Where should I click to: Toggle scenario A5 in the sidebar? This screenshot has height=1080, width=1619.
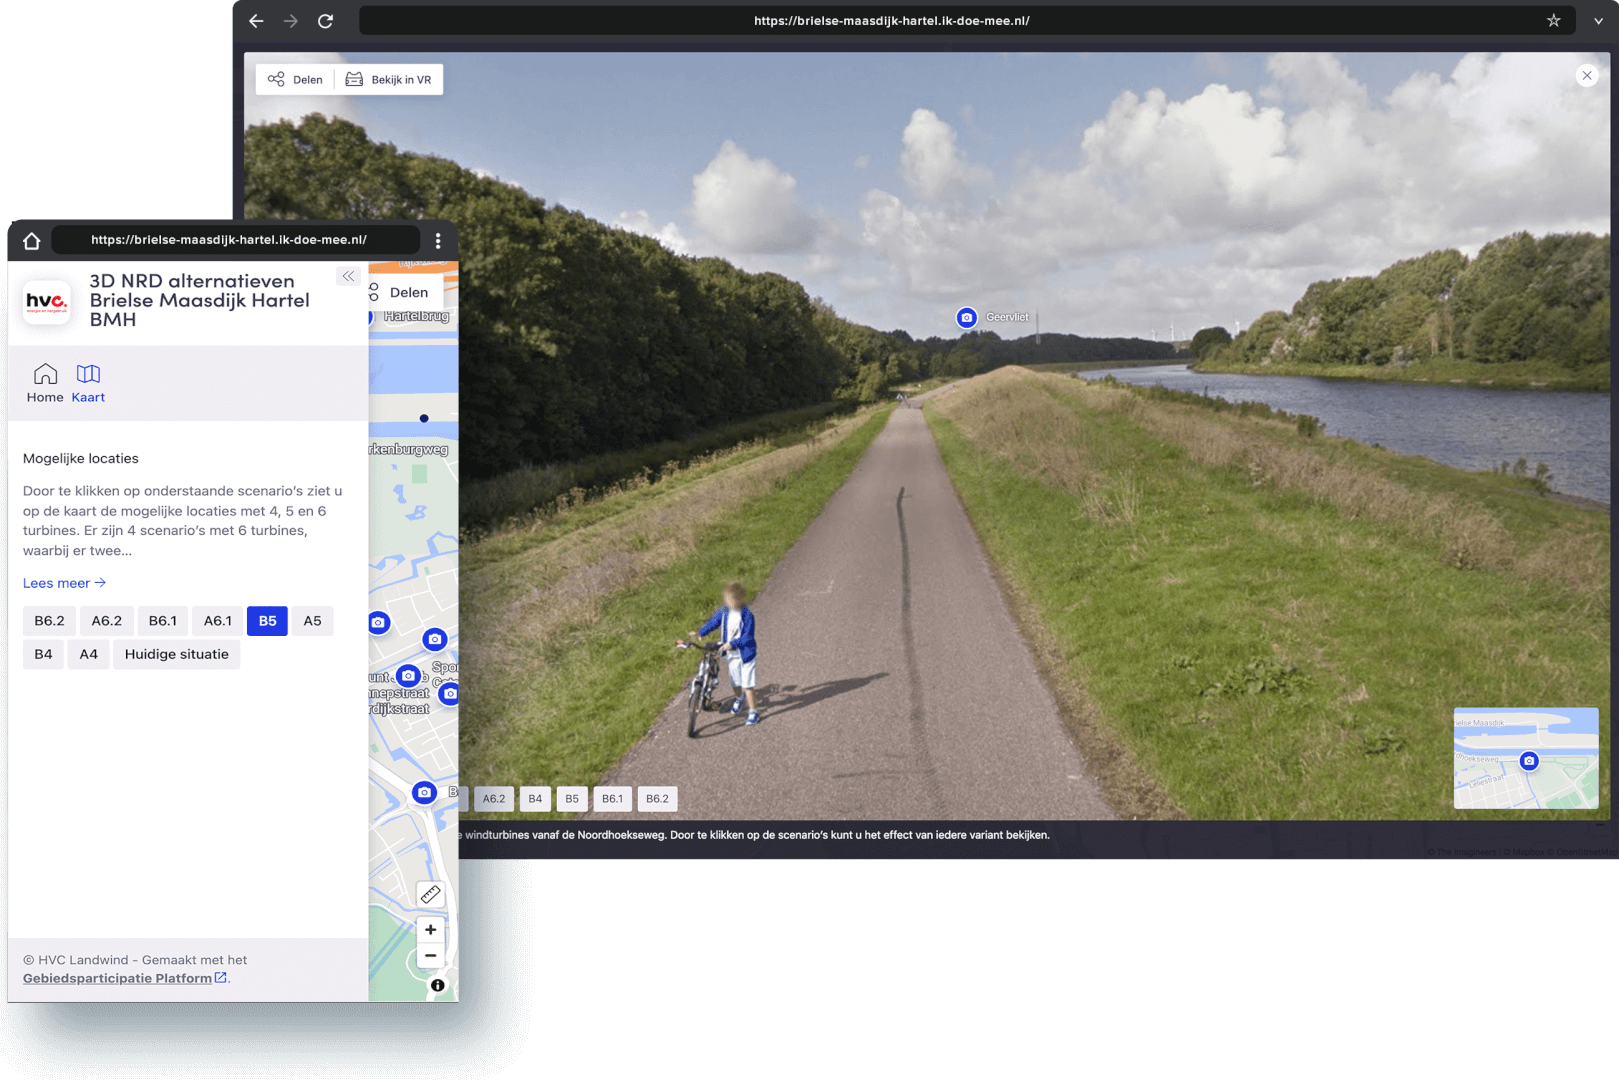click(x=312, y=621)
